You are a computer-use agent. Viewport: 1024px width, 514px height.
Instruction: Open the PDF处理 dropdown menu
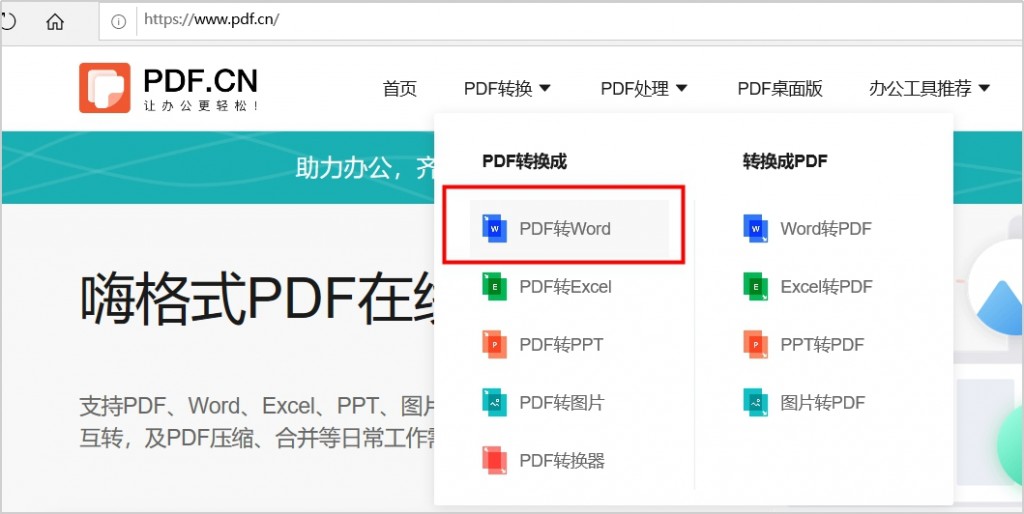tap(644, 88)
